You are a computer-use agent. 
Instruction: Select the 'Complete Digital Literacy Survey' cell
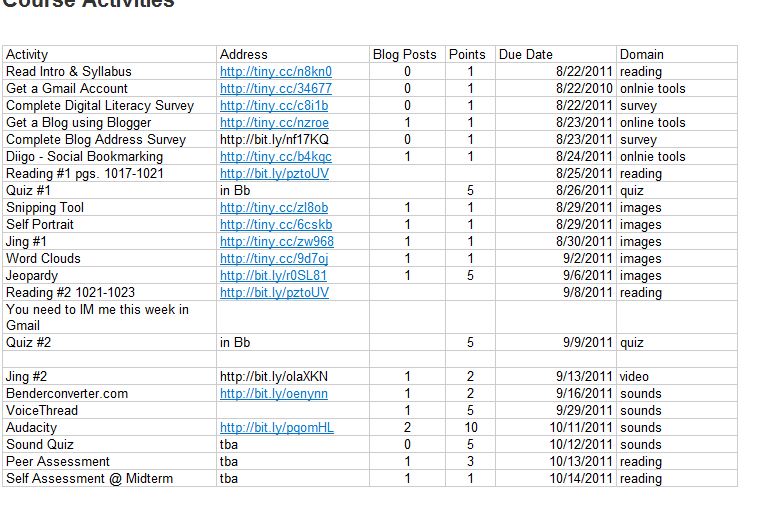(109, 105)
